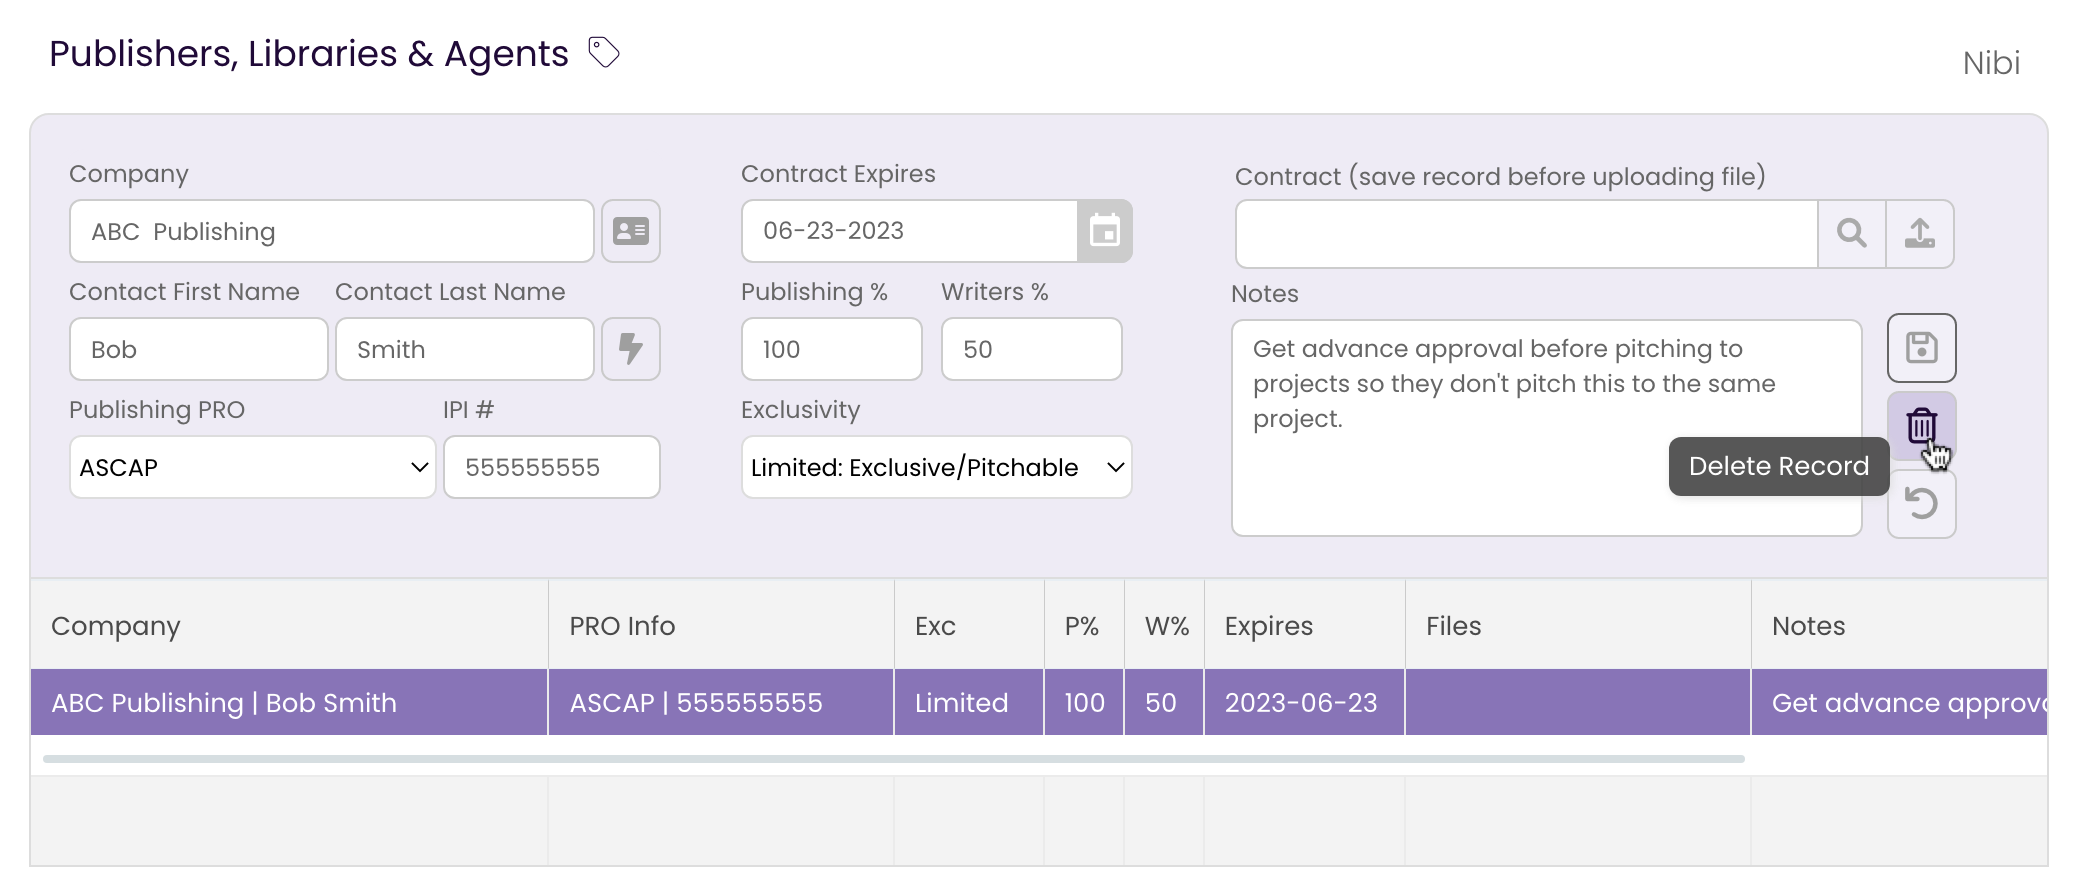Click the Exc column header
This screenshot has height=893, width=2077.
[x=969, y=625]
